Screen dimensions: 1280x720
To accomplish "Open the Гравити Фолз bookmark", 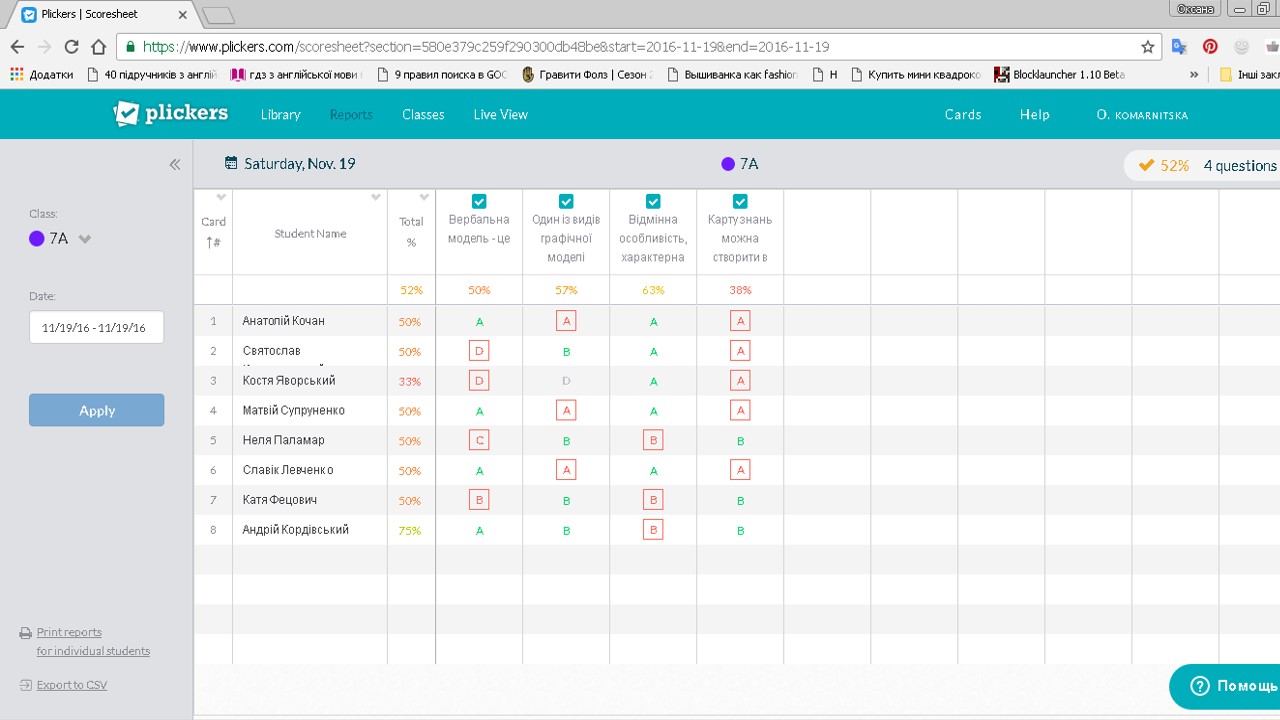I will pos(586,74).
